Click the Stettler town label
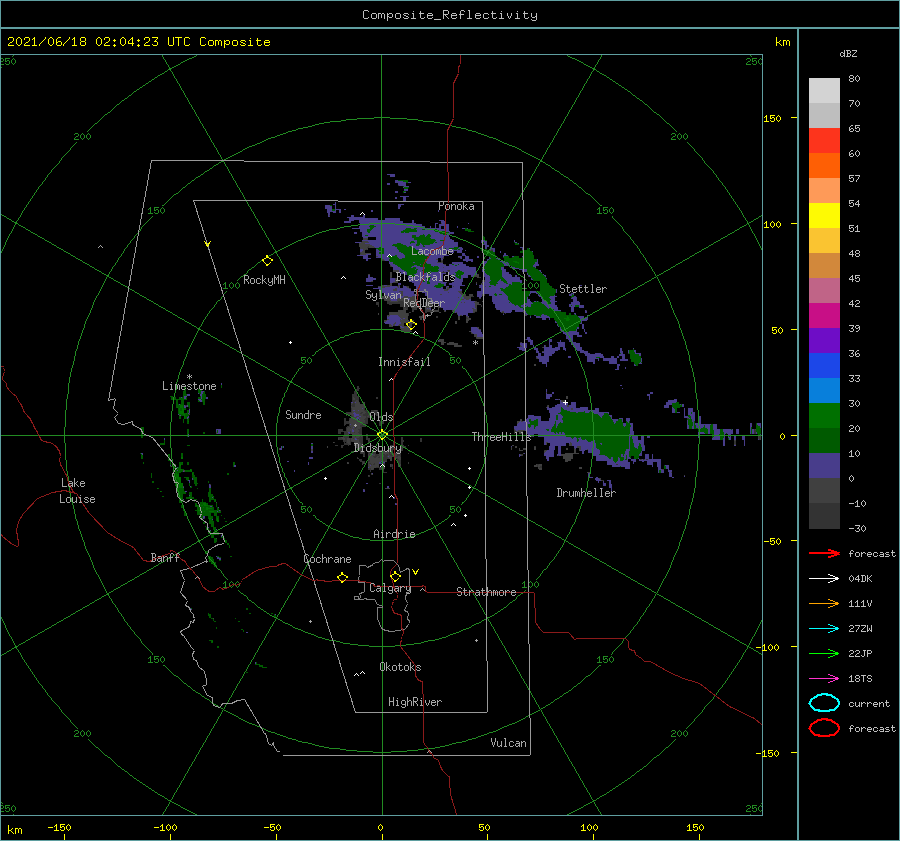This screenshot has height=841, width=900. click(583, 289)
